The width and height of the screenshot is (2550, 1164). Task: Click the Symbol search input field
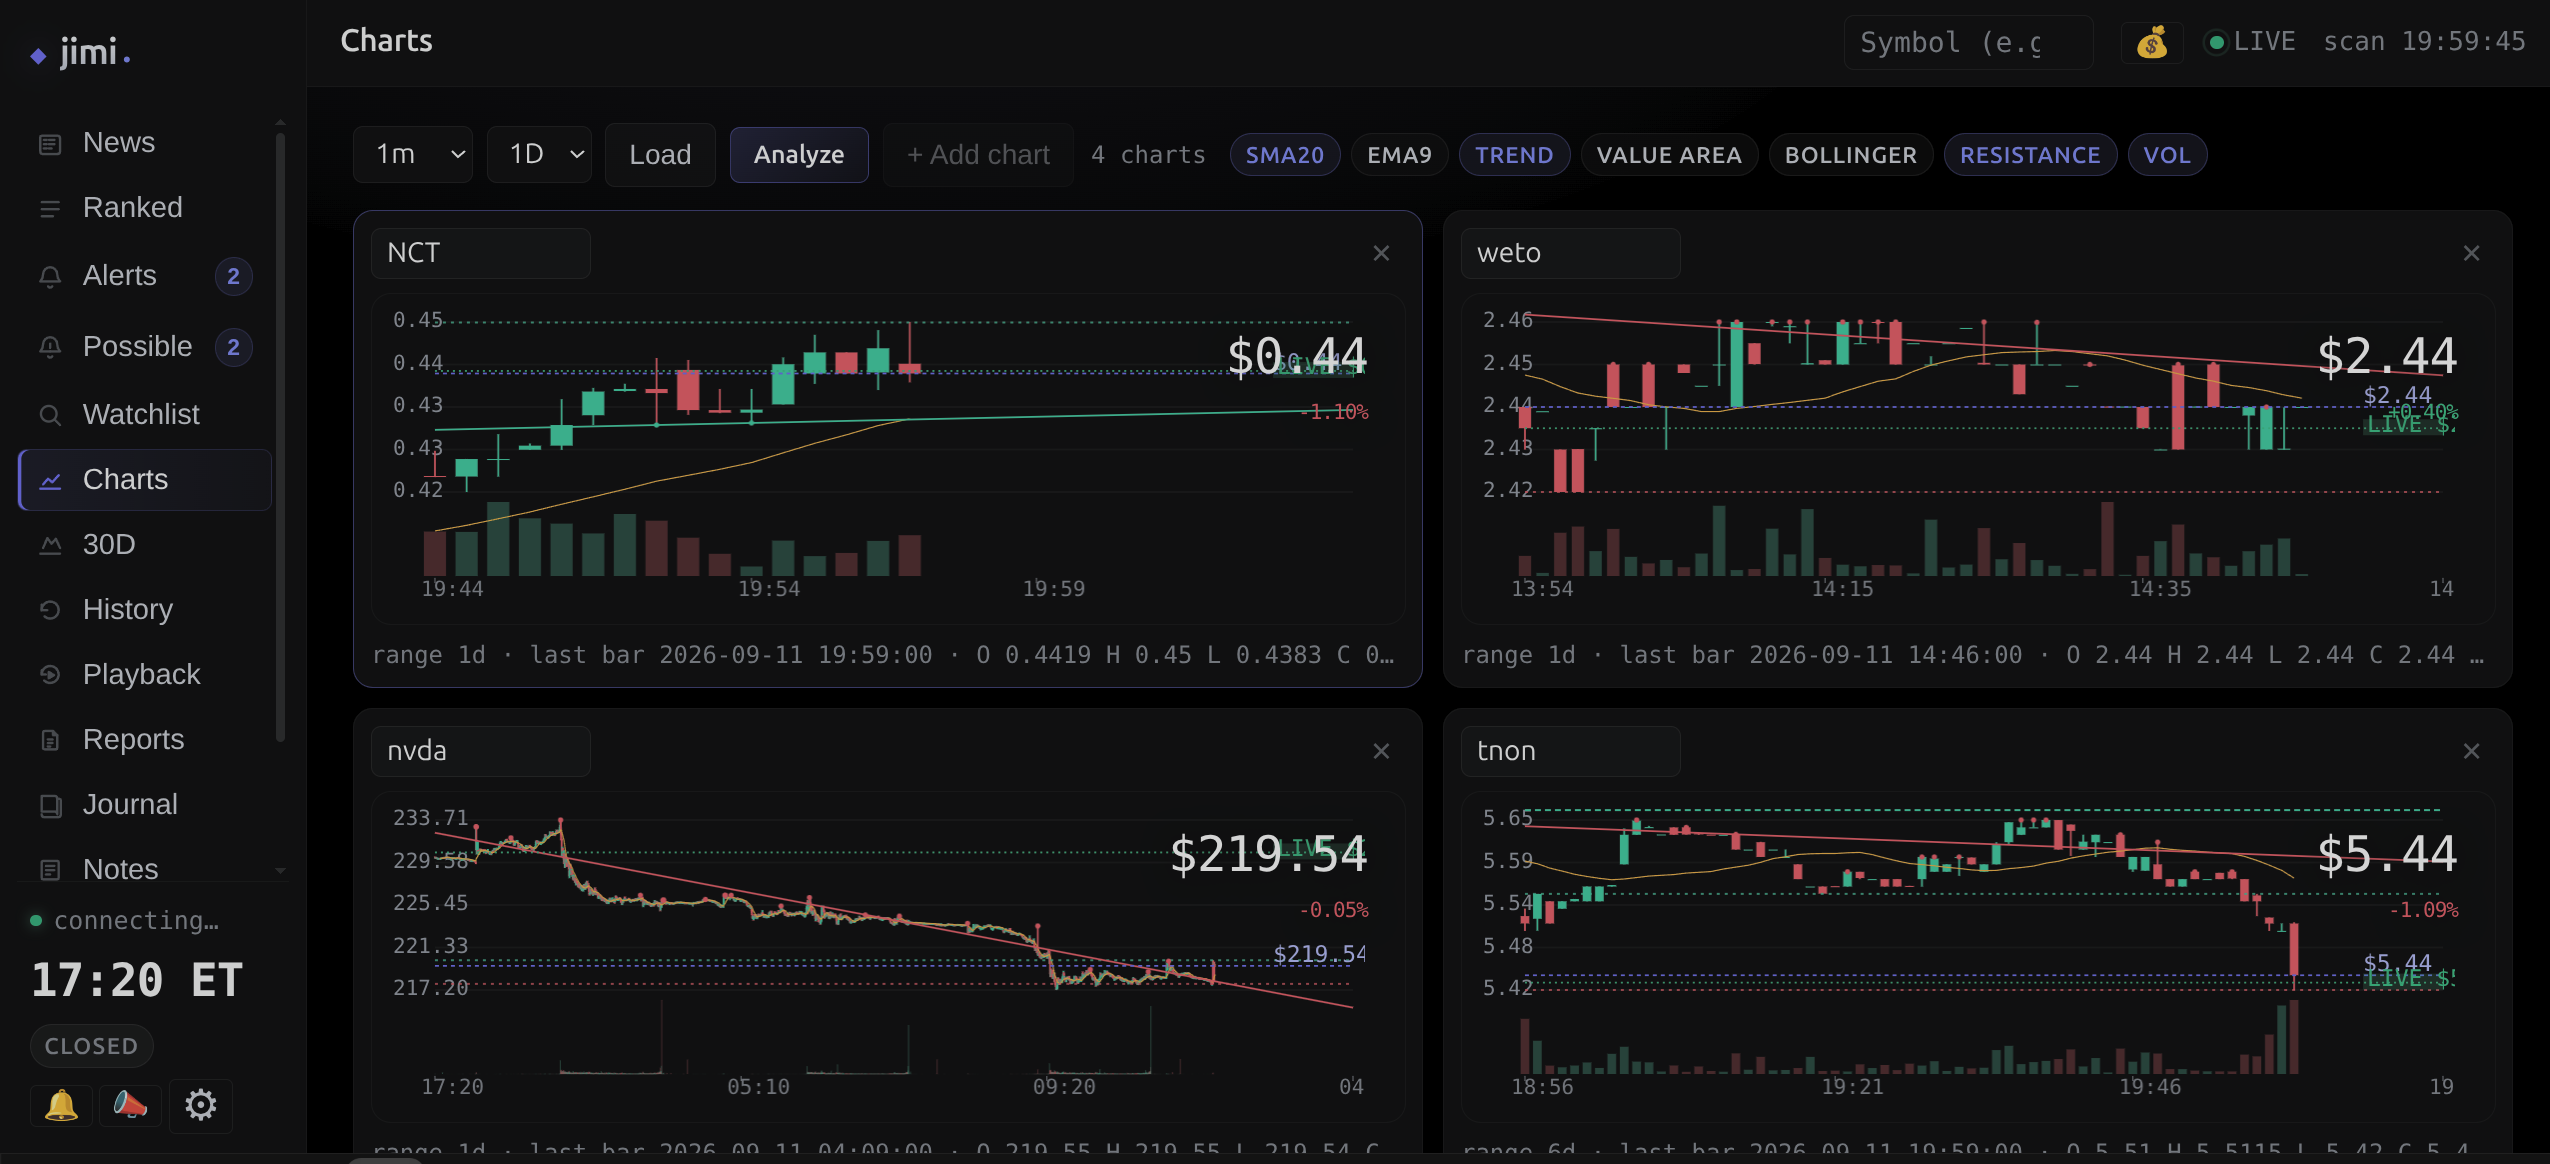(1969, 42)
